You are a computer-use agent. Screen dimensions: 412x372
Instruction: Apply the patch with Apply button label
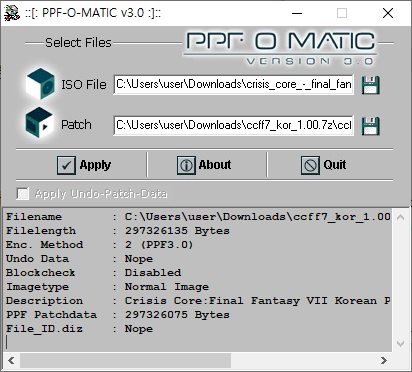coord(95,165)
